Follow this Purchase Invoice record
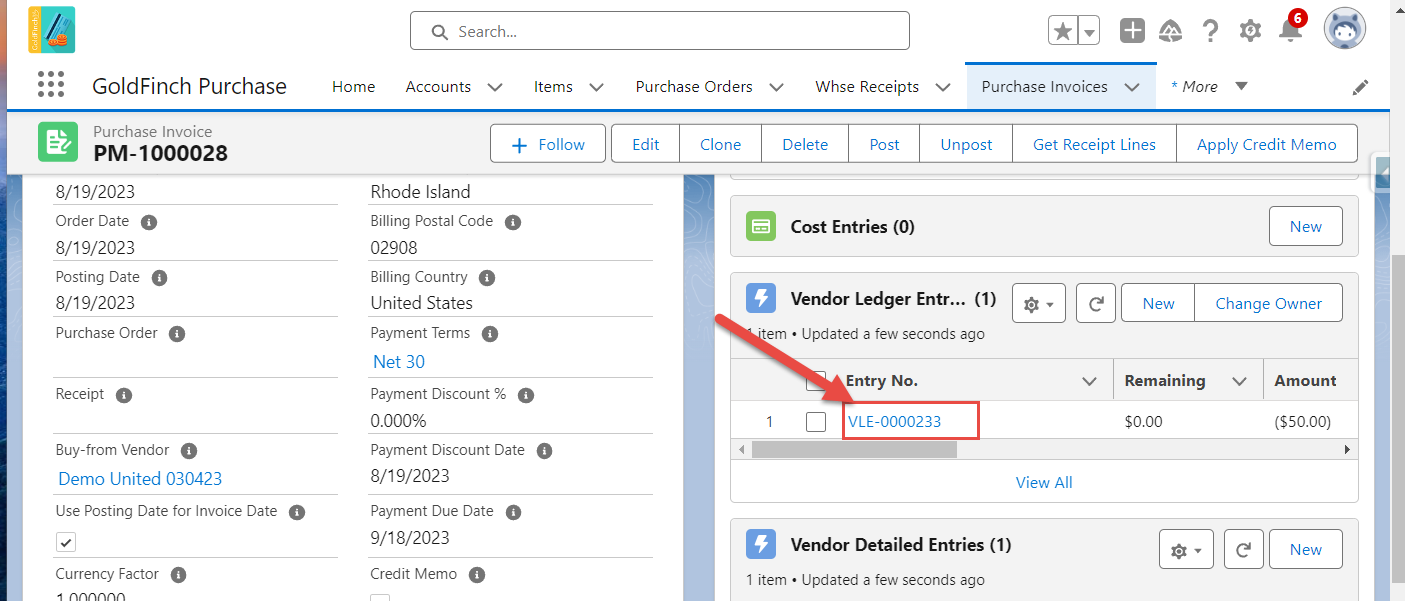The height and width of the screenshot is (601, 1405). tap(548, 144)
